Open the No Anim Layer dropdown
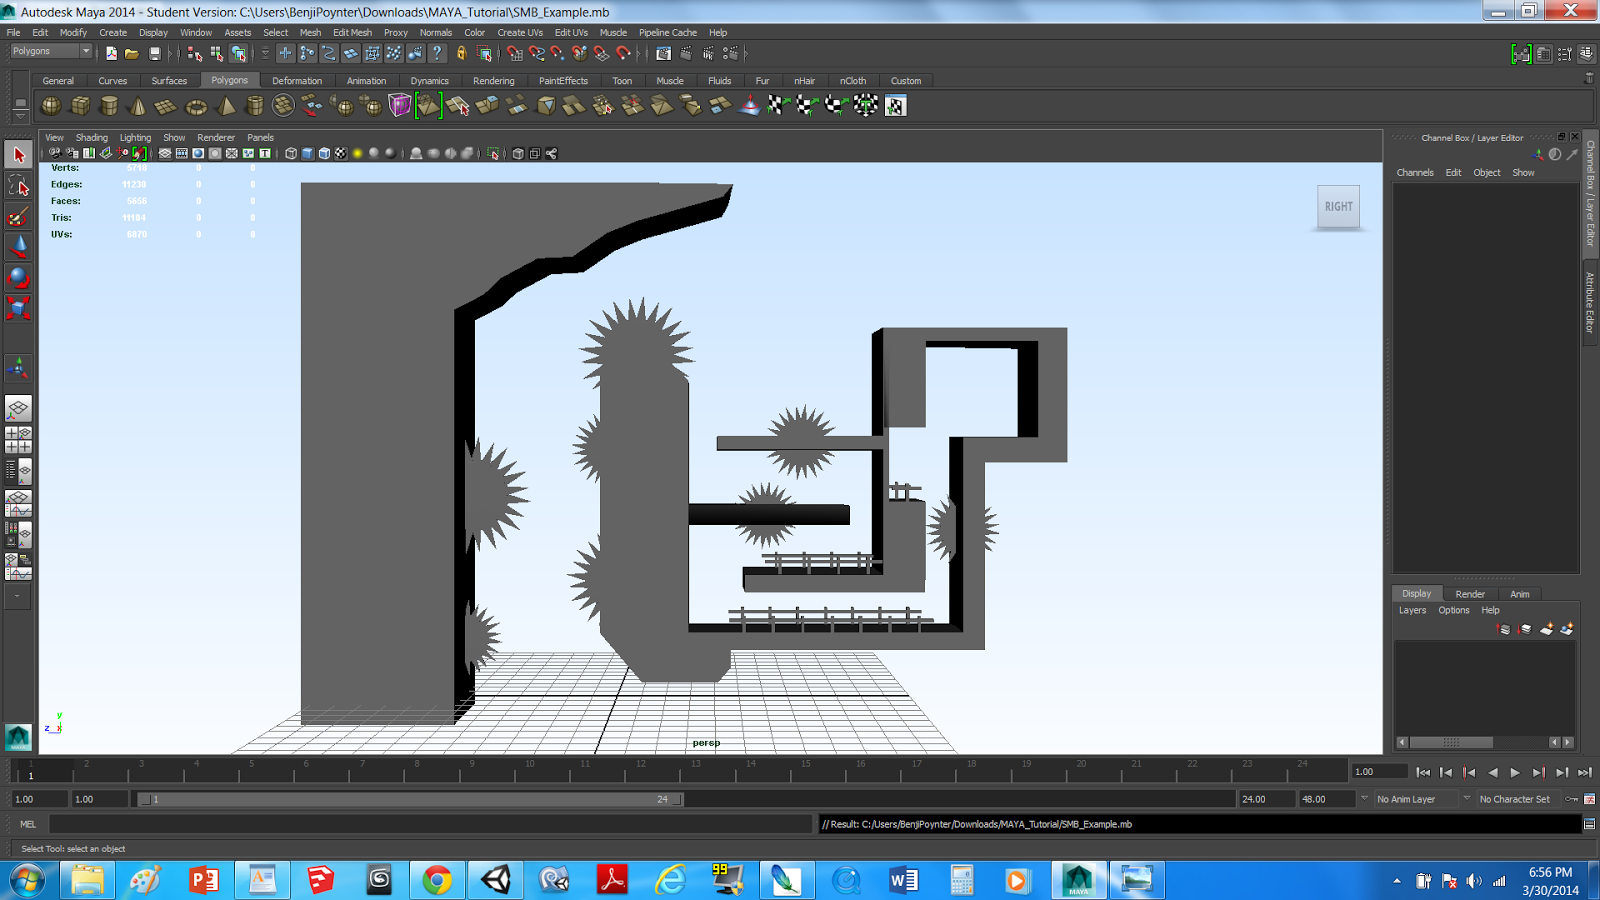The height and width of the screenshot is (900, 1600). (1416, 799)
